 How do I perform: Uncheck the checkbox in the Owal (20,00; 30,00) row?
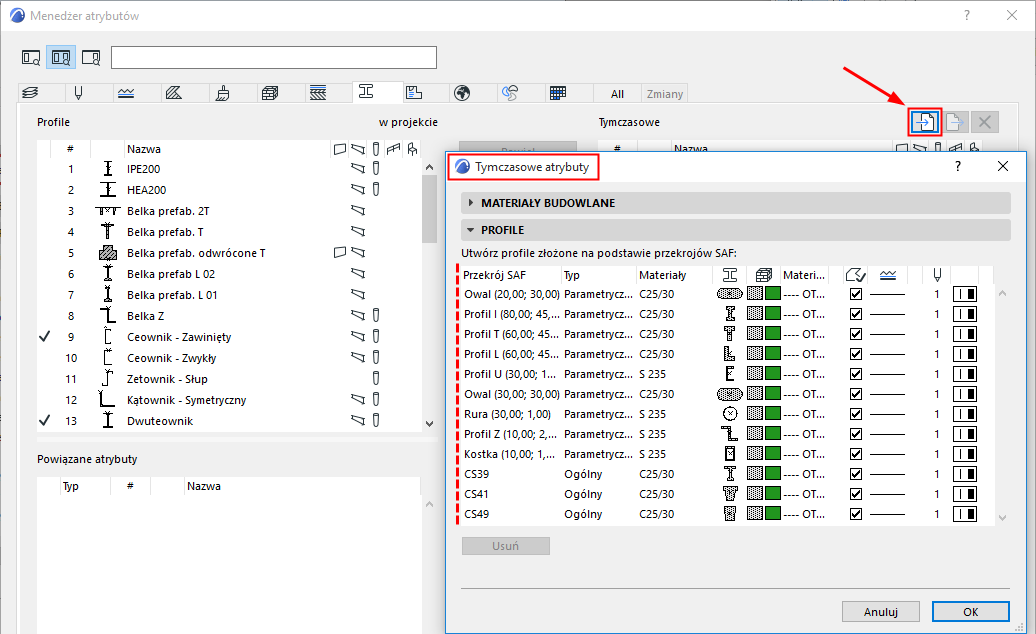[855, 294]
